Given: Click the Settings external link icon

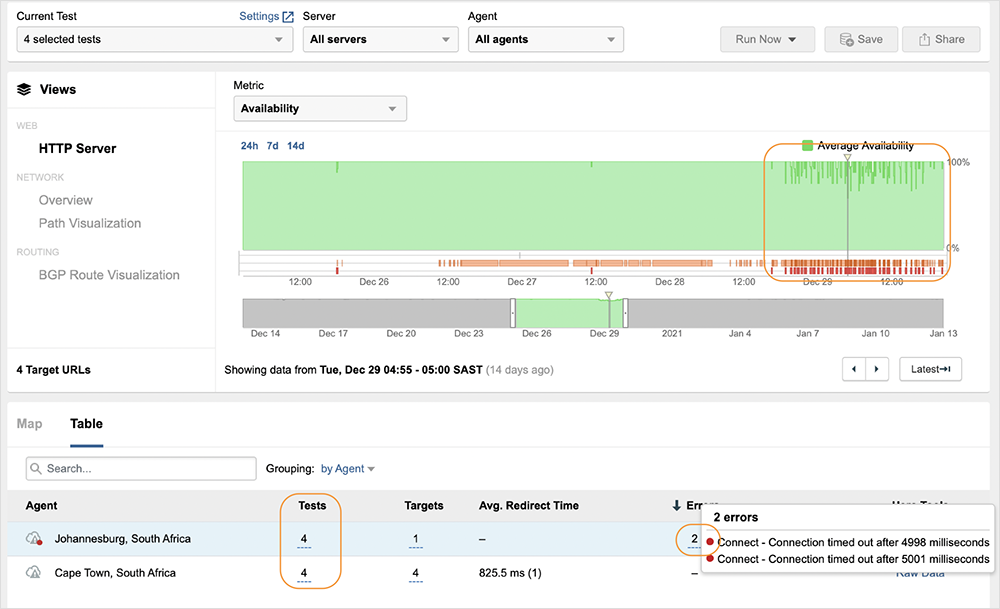Looking at the screenshot, I should (288, 17).
